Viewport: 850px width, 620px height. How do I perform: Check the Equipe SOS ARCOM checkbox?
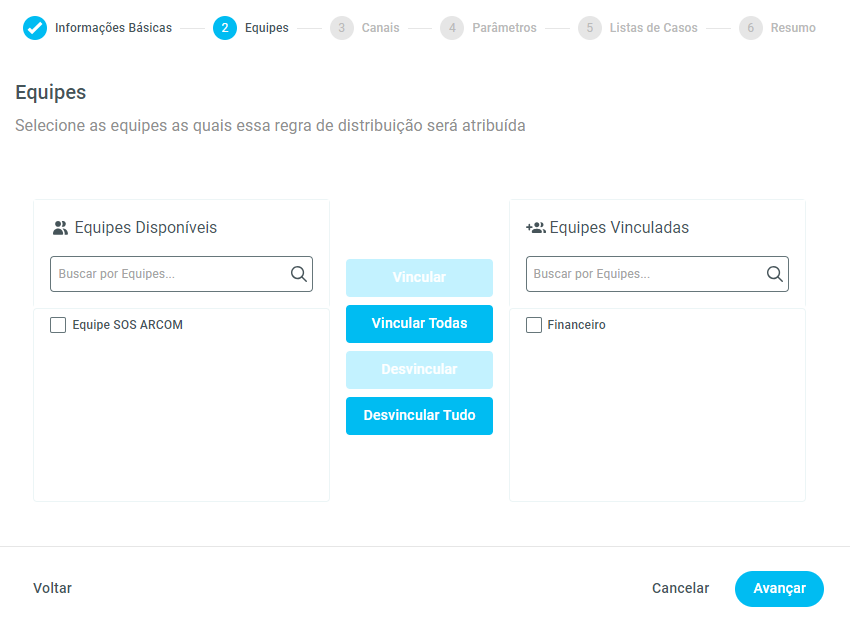[58, 325]
